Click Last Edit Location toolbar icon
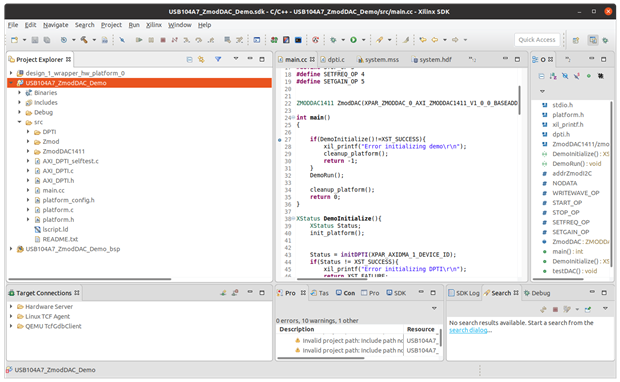620x382 pixels. pyautogui.click(x=423, y=40)
